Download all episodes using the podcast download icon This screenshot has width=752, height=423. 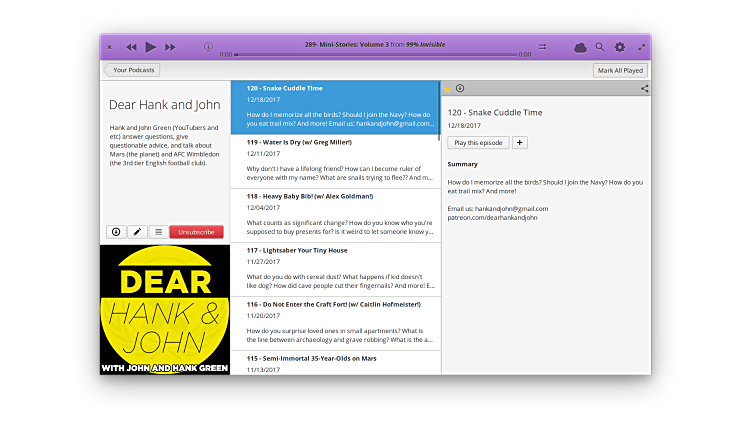pyautogui.click(x=116, y=232)
